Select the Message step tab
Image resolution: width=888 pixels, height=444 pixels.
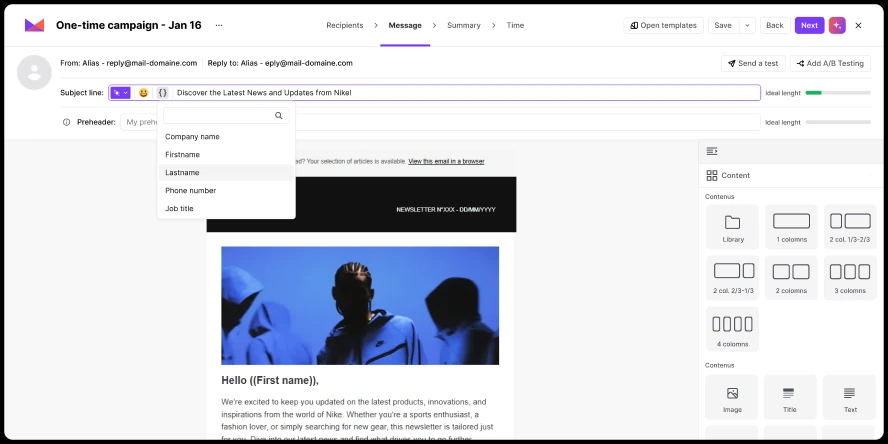click(405, 25)
